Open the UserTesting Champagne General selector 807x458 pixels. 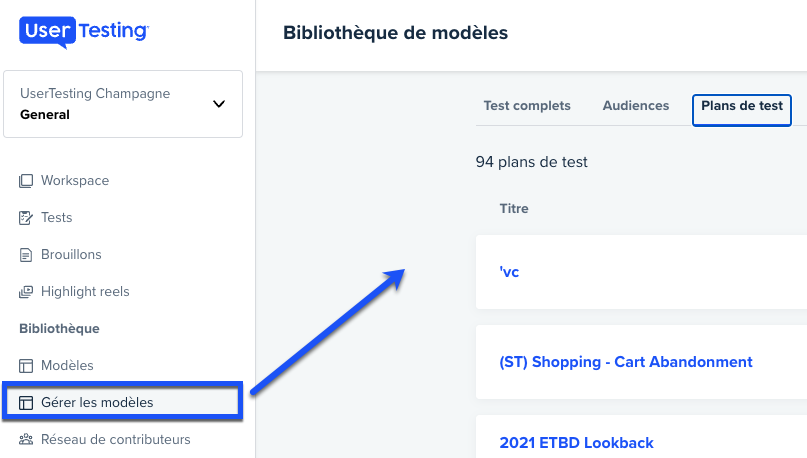coord(123,104)
